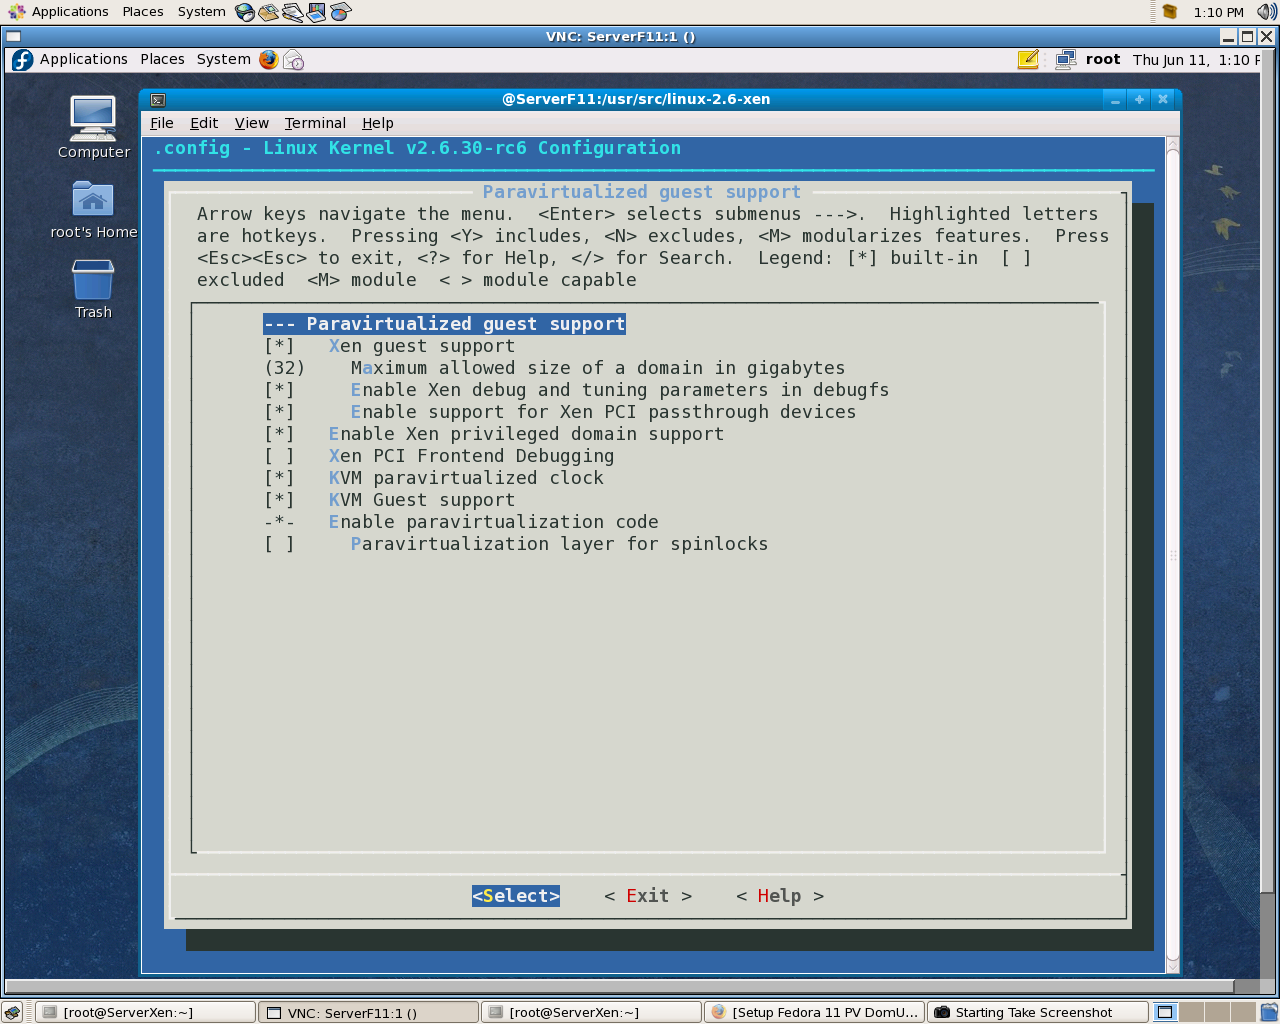The width and height of the screenshot is (1280, 1024).
Task: Open the terminal Edit menu
Action: pyautogui.click(x=204, y=123)
